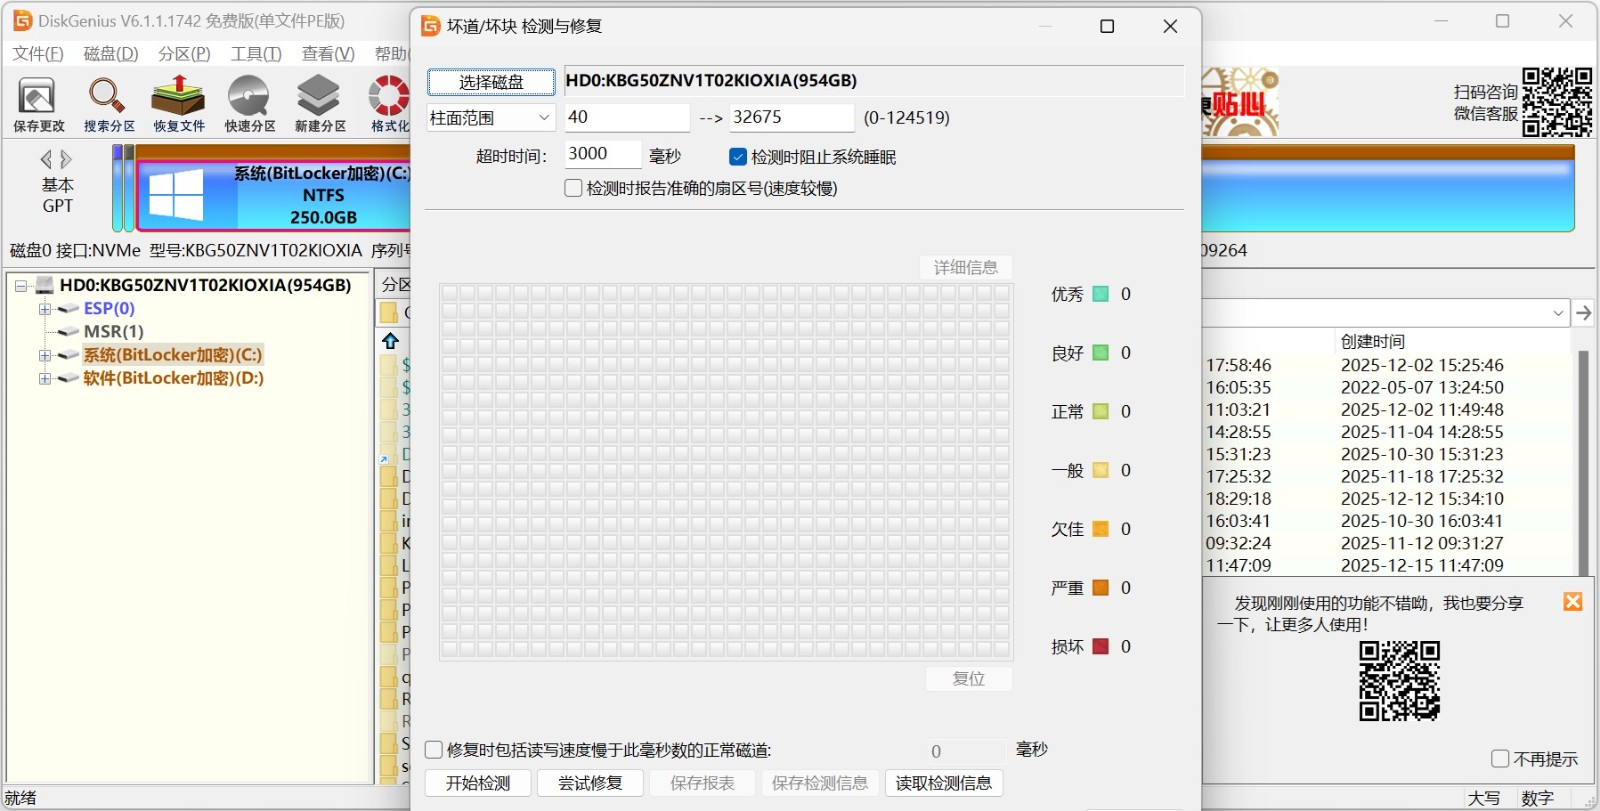This screenshot has height=811, width=1600.
Task: Click the 快速分区 (Quick Partition) disc icon
Action: tap(249, 103)
